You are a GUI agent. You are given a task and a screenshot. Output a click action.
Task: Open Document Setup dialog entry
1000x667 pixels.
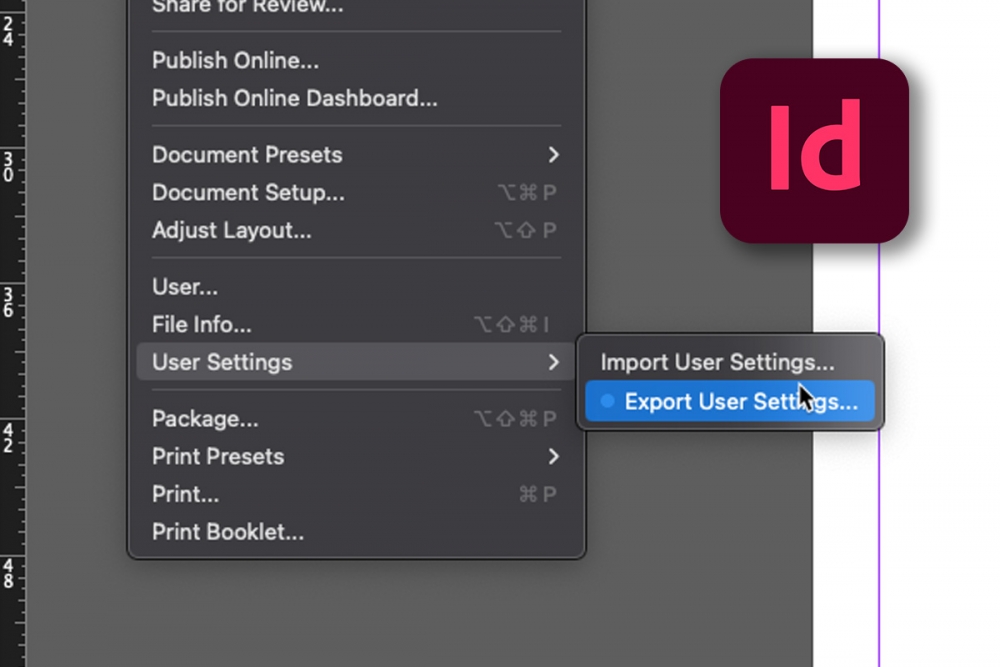248,193
